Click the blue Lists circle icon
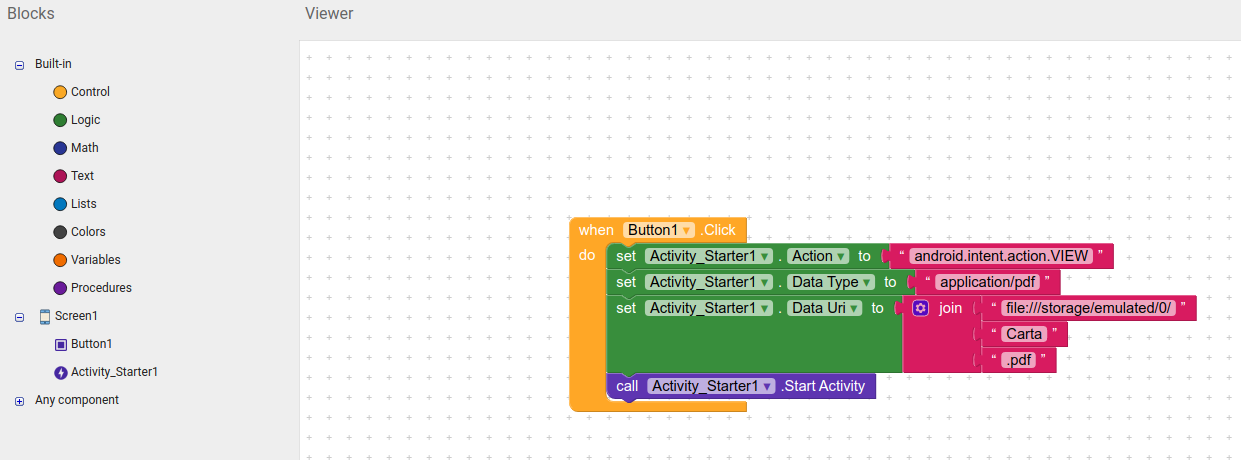1241x460 pixels. pos(60,204)
